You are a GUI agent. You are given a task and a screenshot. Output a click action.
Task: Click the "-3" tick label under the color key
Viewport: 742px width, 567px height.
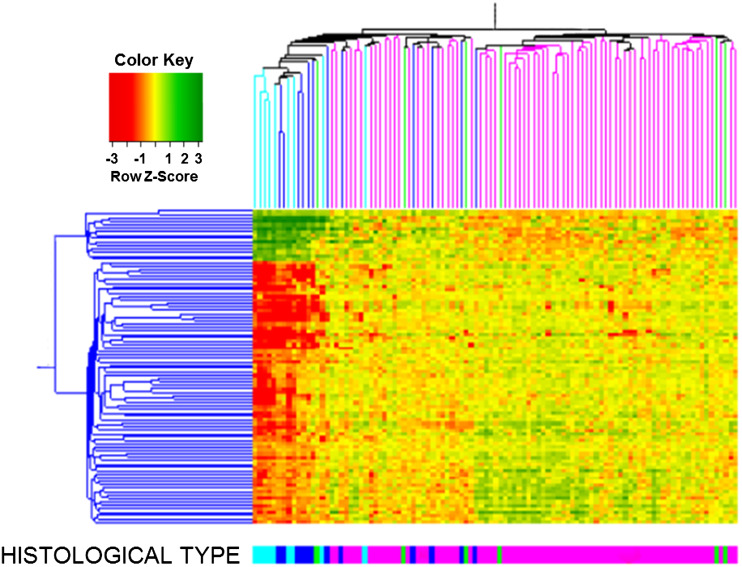pos(114,159)
